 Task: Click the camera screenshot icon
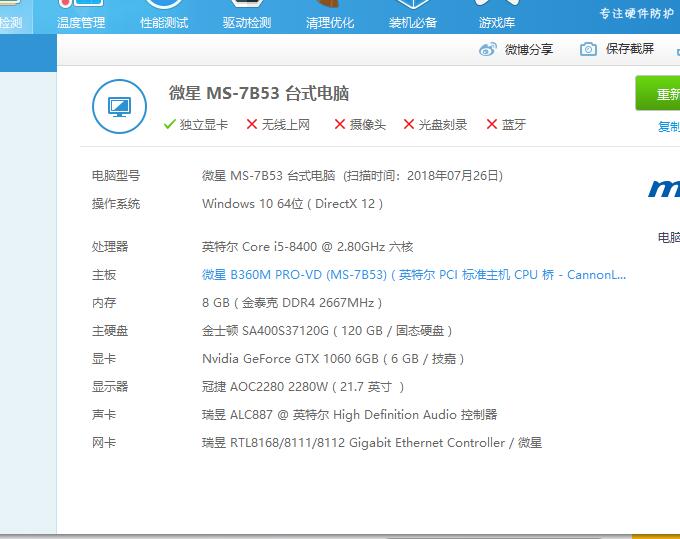pos(588,49)
